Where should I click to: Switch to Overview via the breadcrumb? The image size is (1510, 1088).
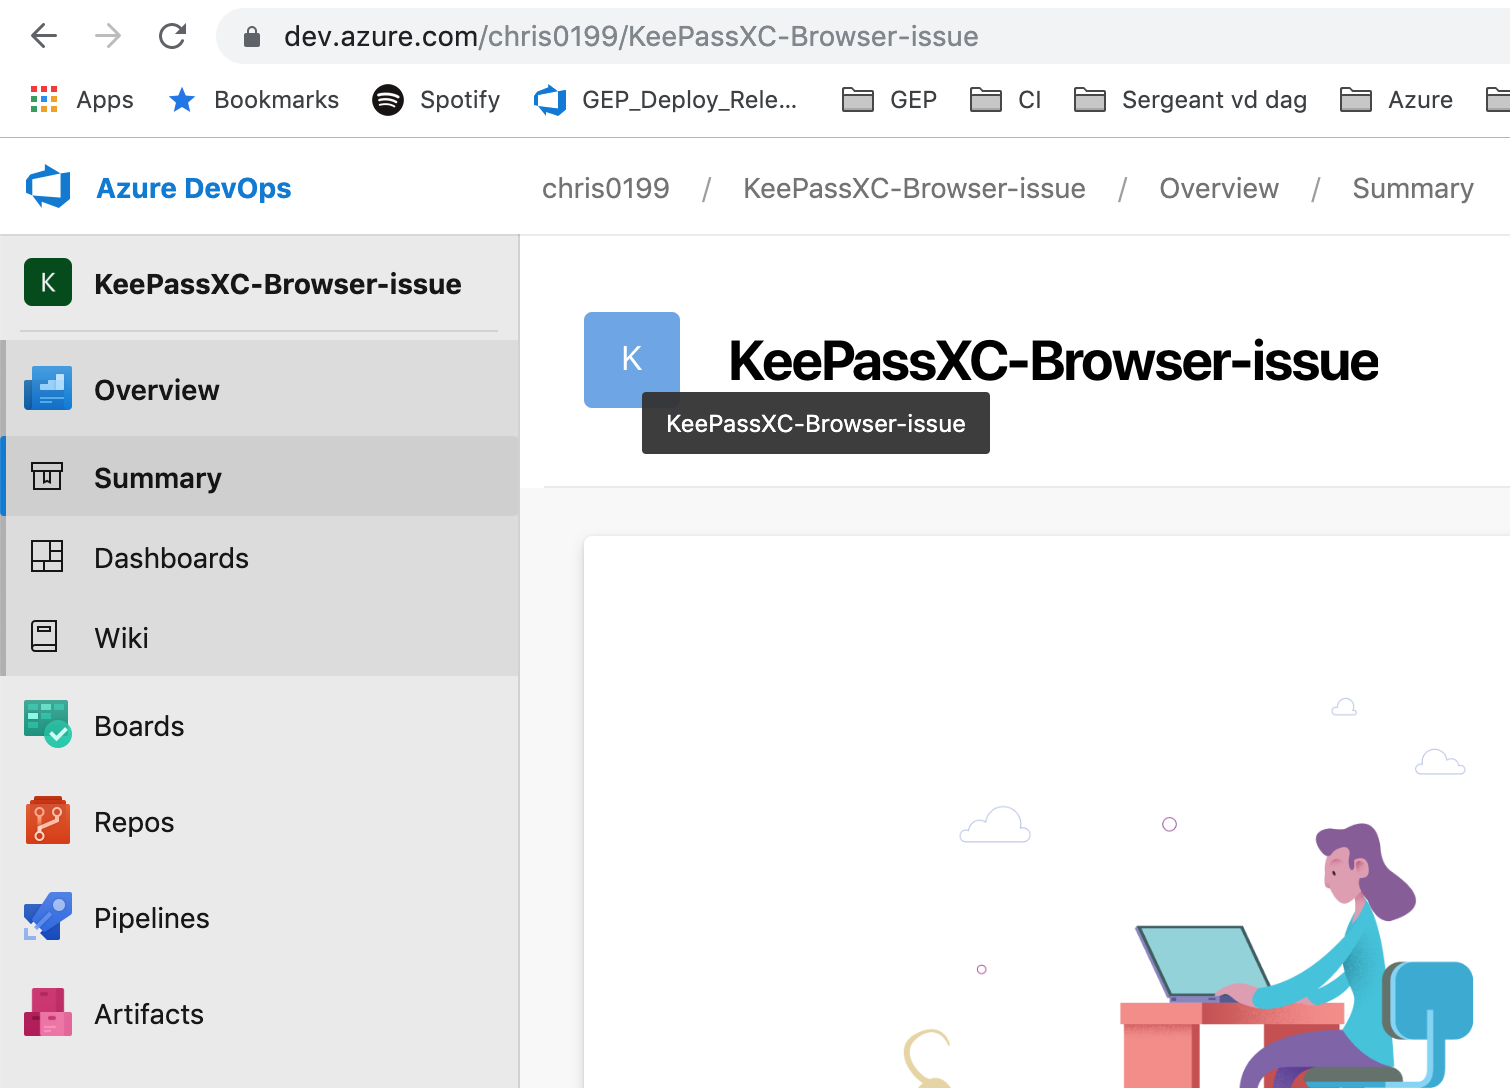(x=1218, y=188)
